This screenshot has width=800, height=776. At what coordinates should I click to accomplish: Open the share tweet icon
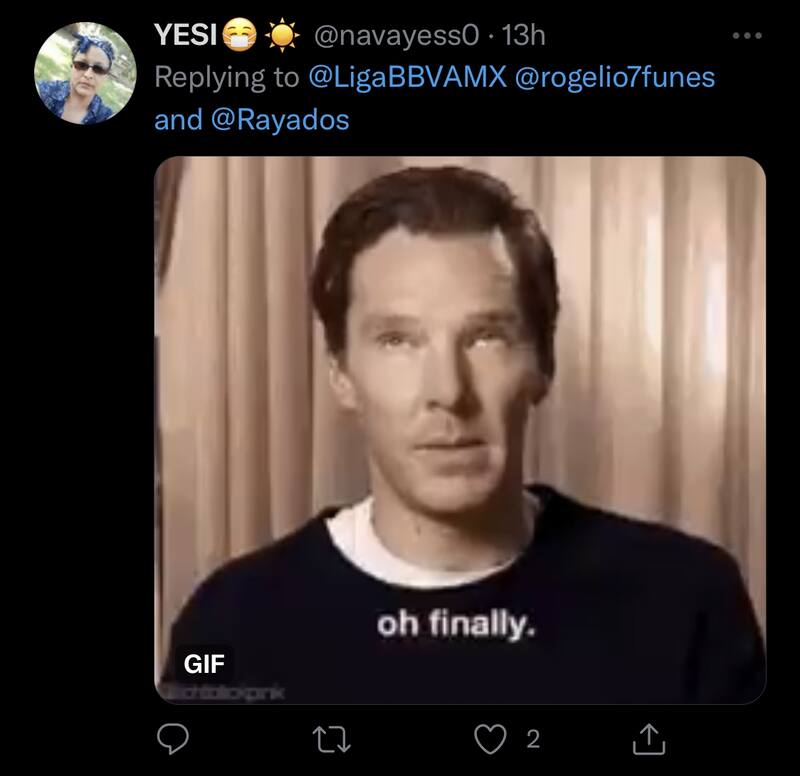pyautogui.click(x=648, y=739)
